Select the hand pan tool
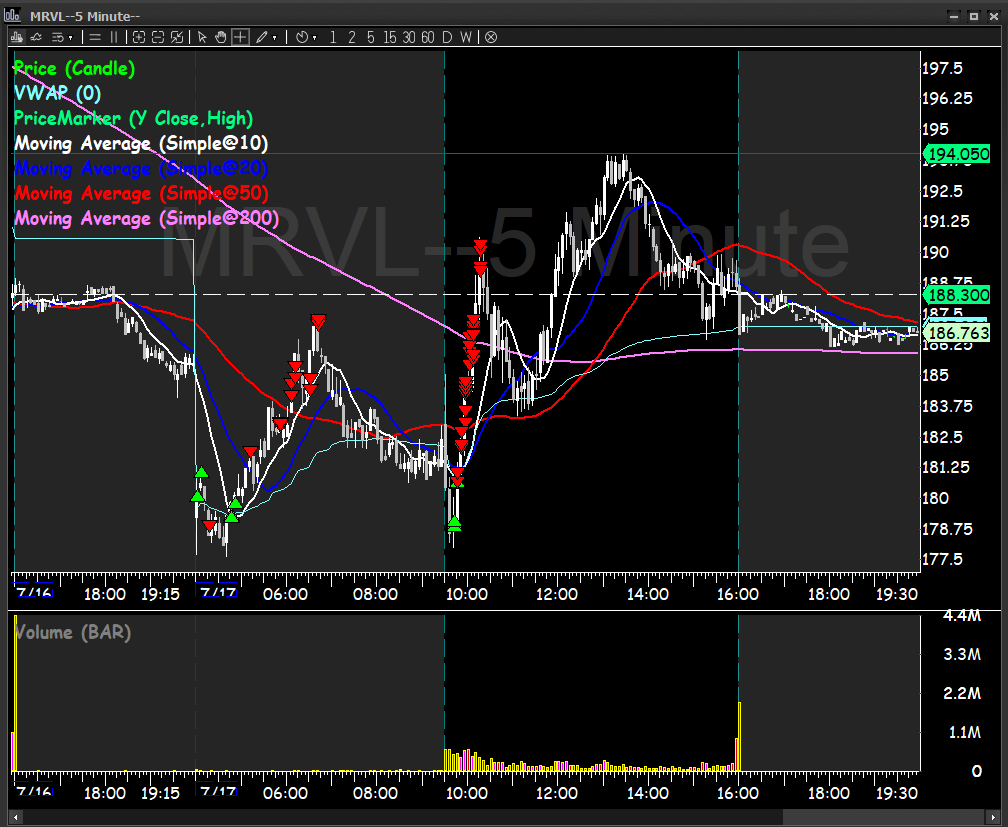Viewport: 1008px width, 827px height. pyautogui.click(x=220, y=37)
